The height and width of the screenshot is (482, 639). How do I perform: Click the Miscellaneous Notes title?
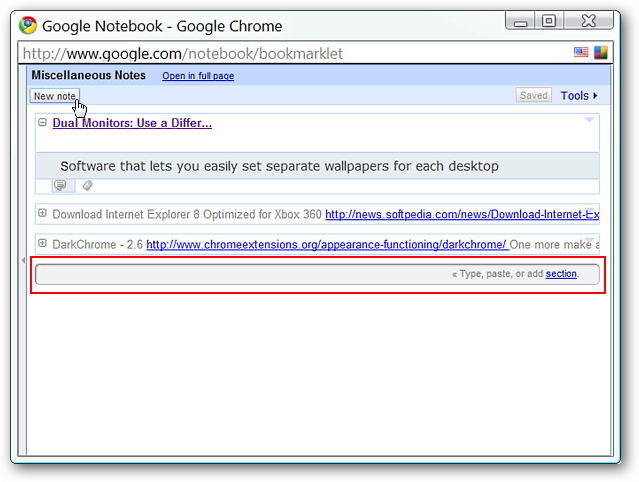[x=88, y=75]
